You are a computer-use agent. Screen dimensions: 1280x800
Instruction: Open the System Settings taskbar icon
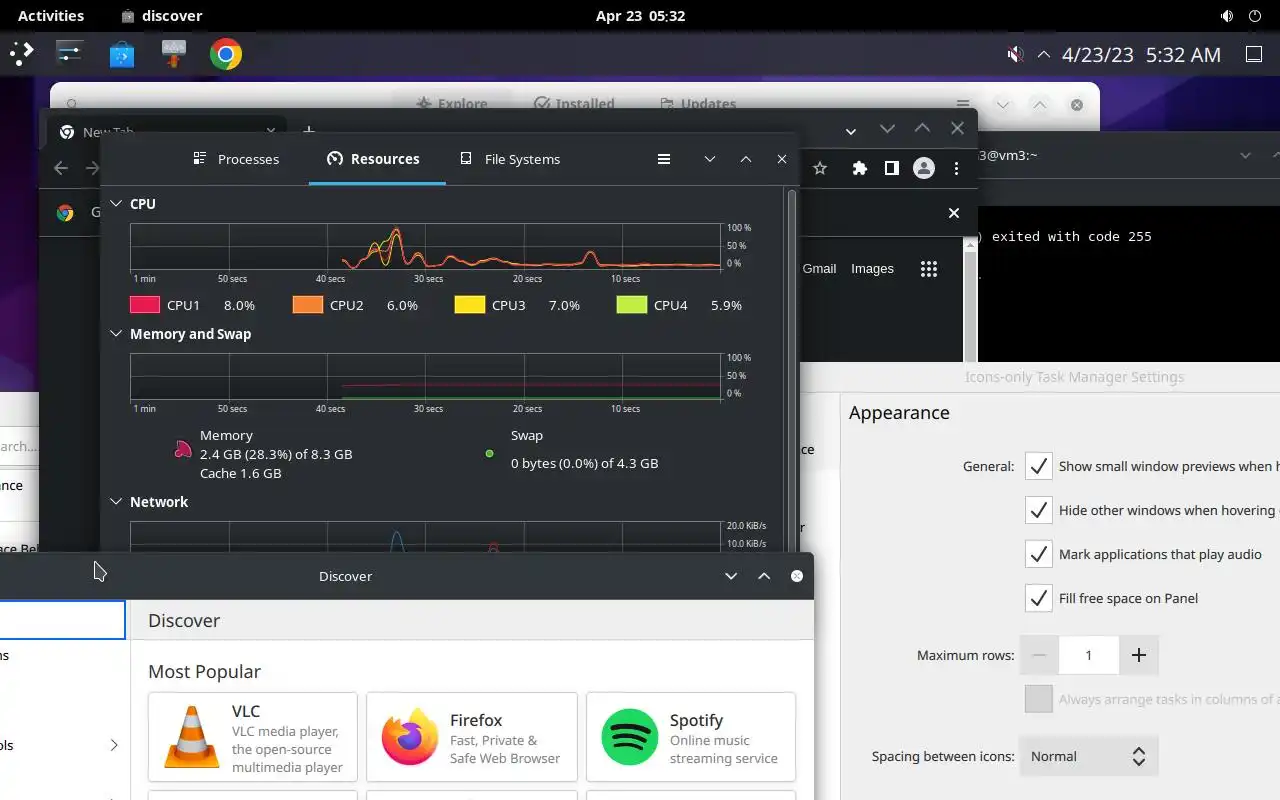(70, 54)
